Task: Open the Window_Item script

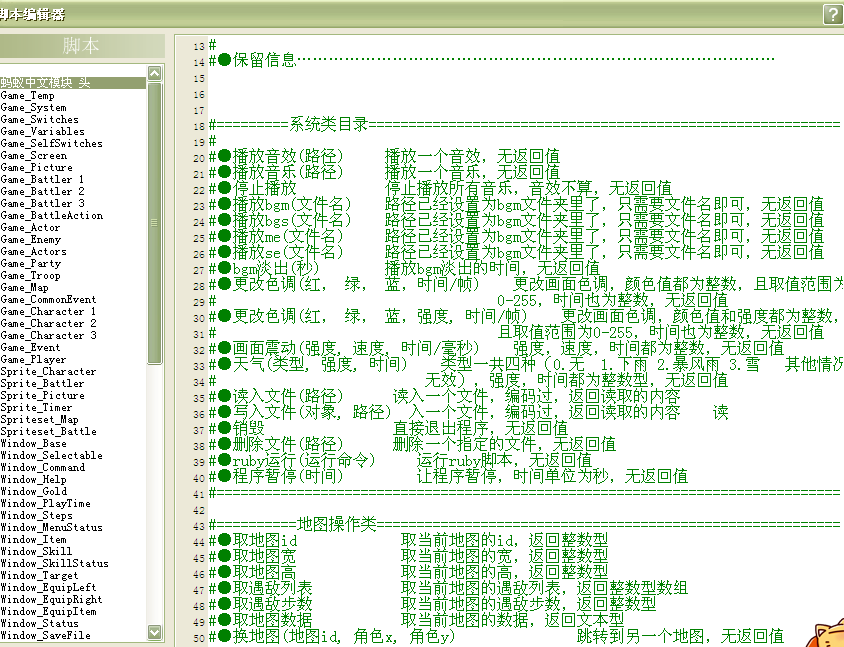Action: click(33, 539)
